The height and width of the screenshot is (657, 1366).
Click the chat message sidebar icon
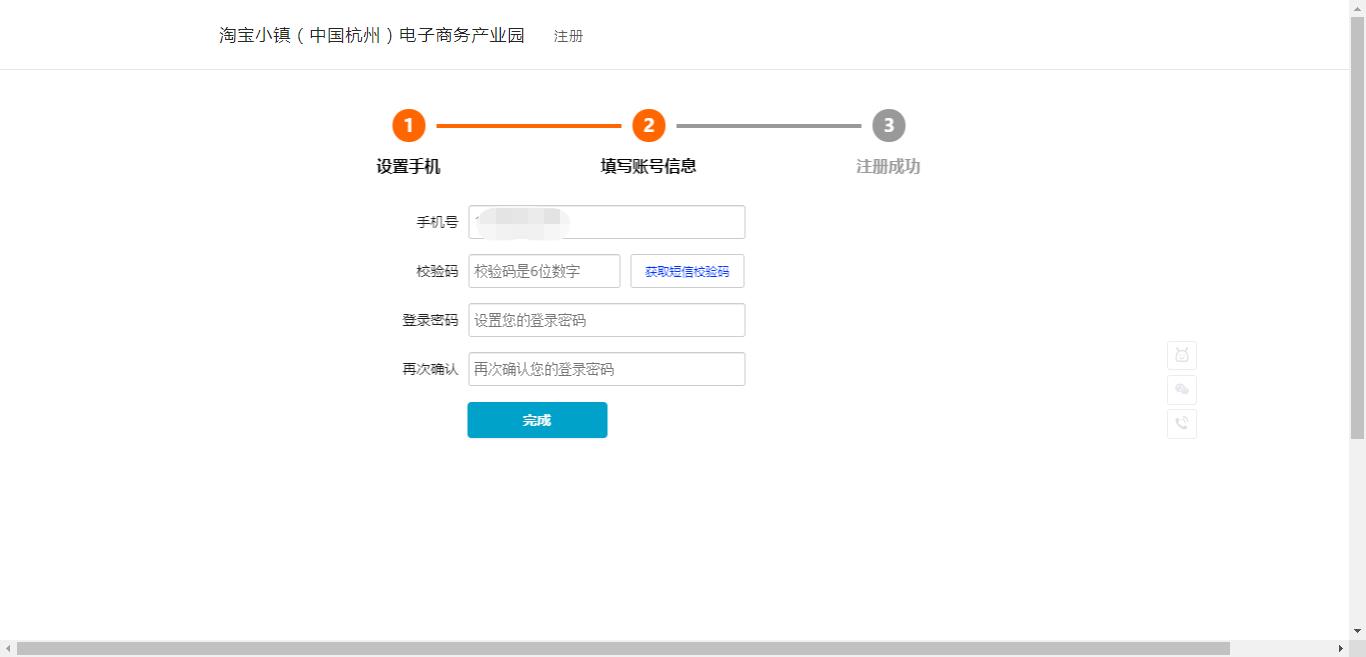[1181, 390]
